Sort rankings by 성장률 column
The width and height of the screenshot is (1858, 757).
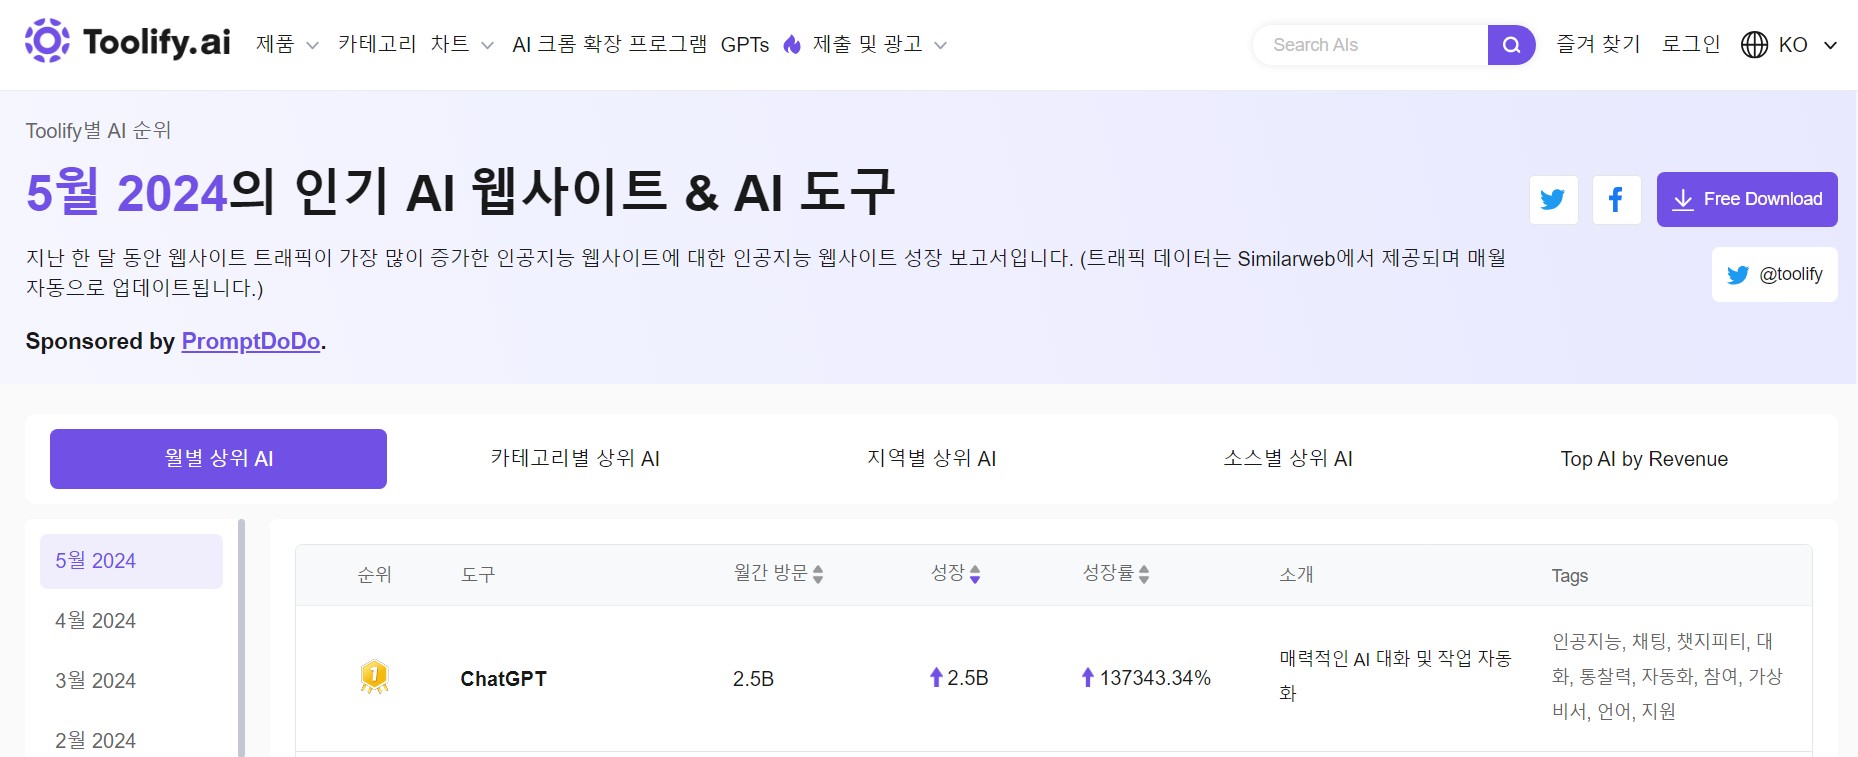click(1146, 574)
